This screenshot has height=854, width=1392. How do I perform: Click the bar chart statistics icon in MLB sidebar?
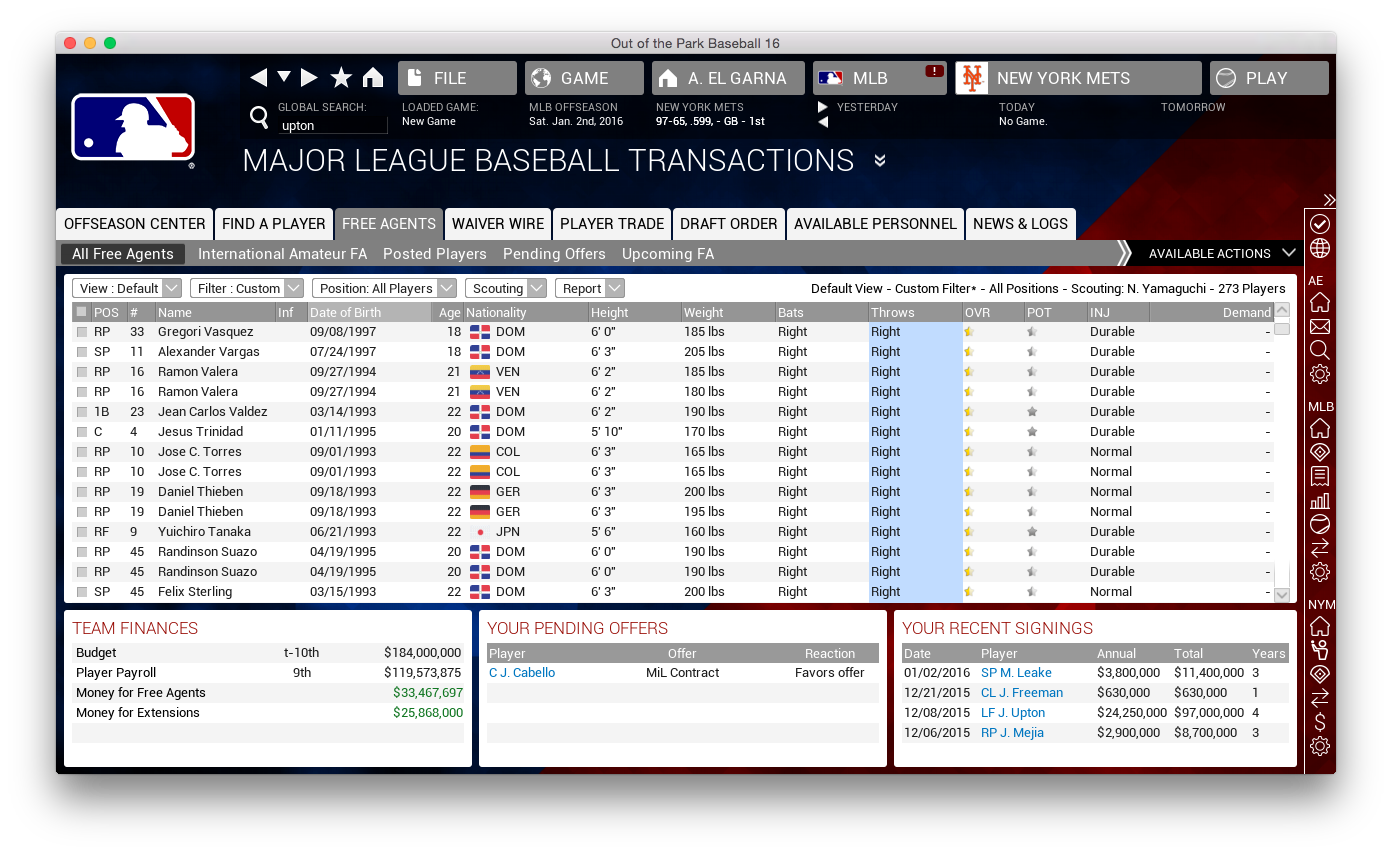point(1319,500)
